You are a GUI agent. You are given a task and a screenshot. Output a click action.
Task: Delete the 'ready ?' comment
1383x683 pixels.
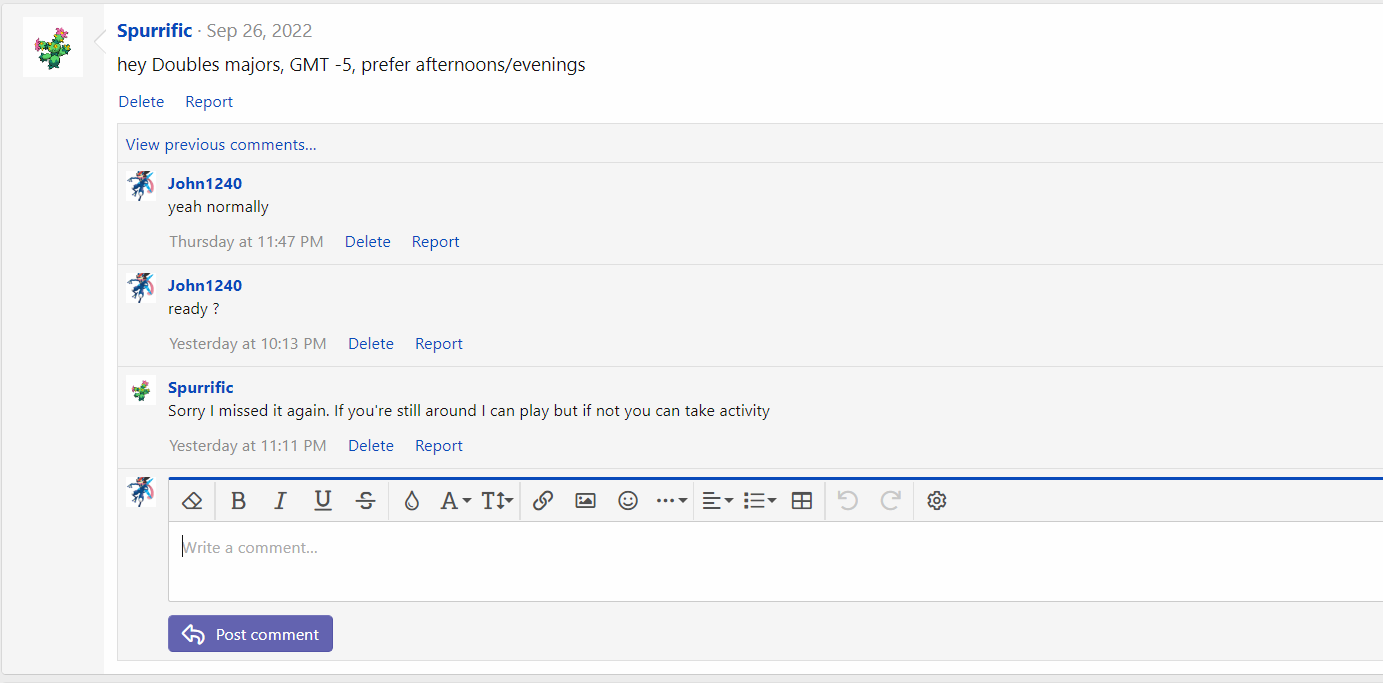pos(371,344)
